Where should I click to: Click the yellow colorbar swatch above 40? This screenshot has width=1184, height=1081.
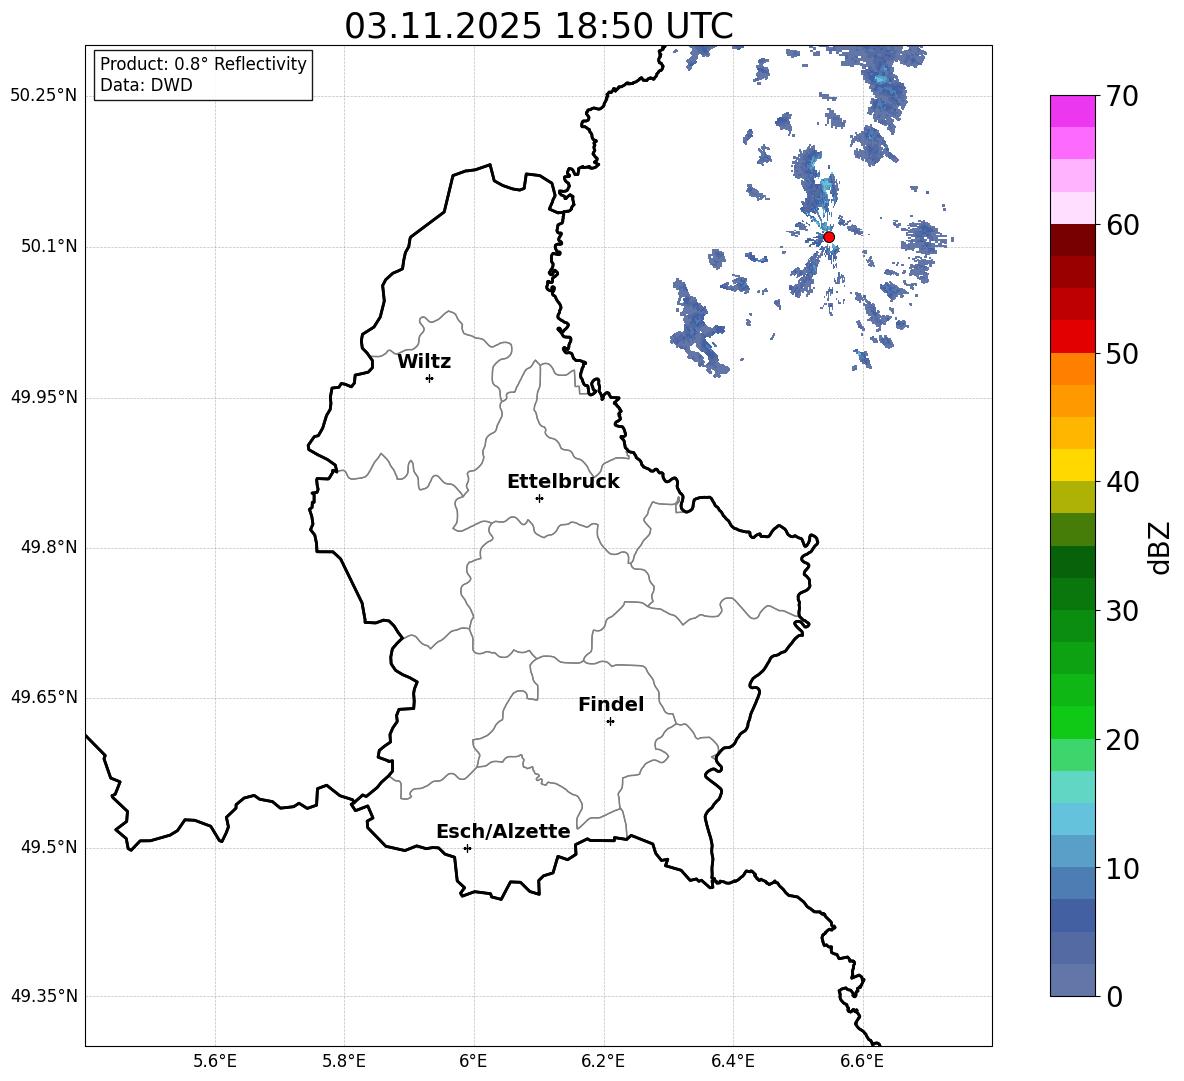point(1073,465)
